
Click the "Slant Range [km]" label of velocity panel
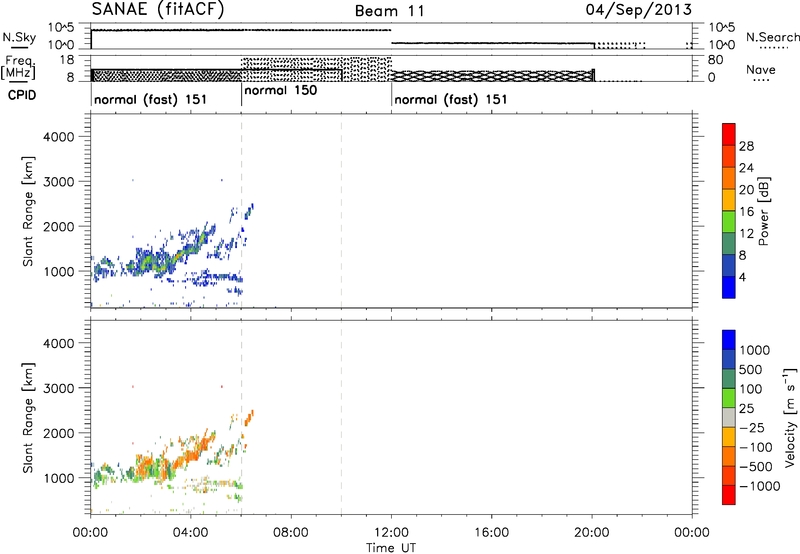pos(28,418)
